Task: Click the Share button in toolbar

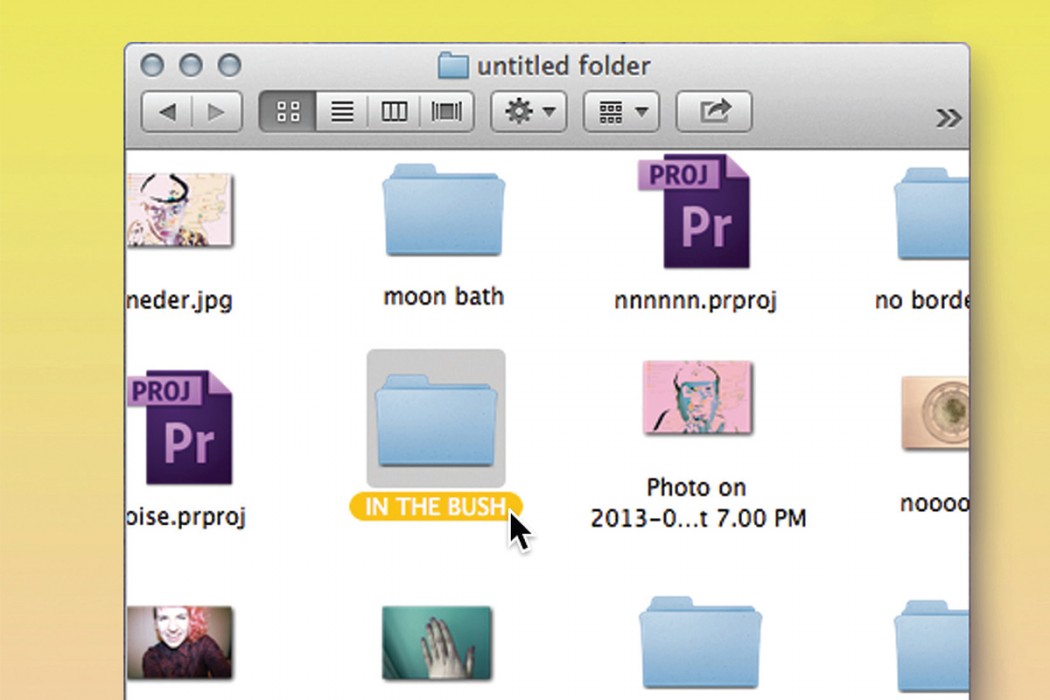Action: (x=714, y=112)
